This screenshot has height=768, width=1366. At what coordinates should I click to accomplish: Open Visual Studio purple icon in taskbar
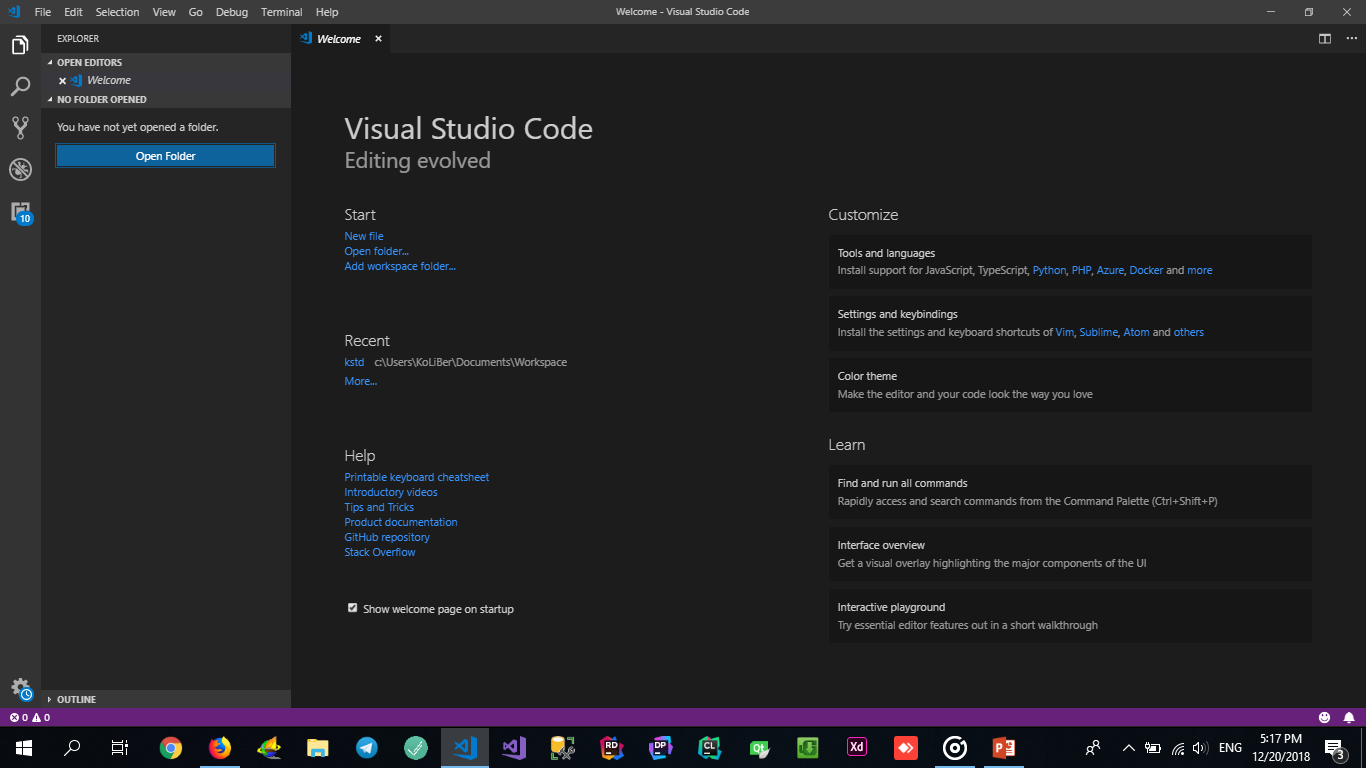click(x=514, y=747)
